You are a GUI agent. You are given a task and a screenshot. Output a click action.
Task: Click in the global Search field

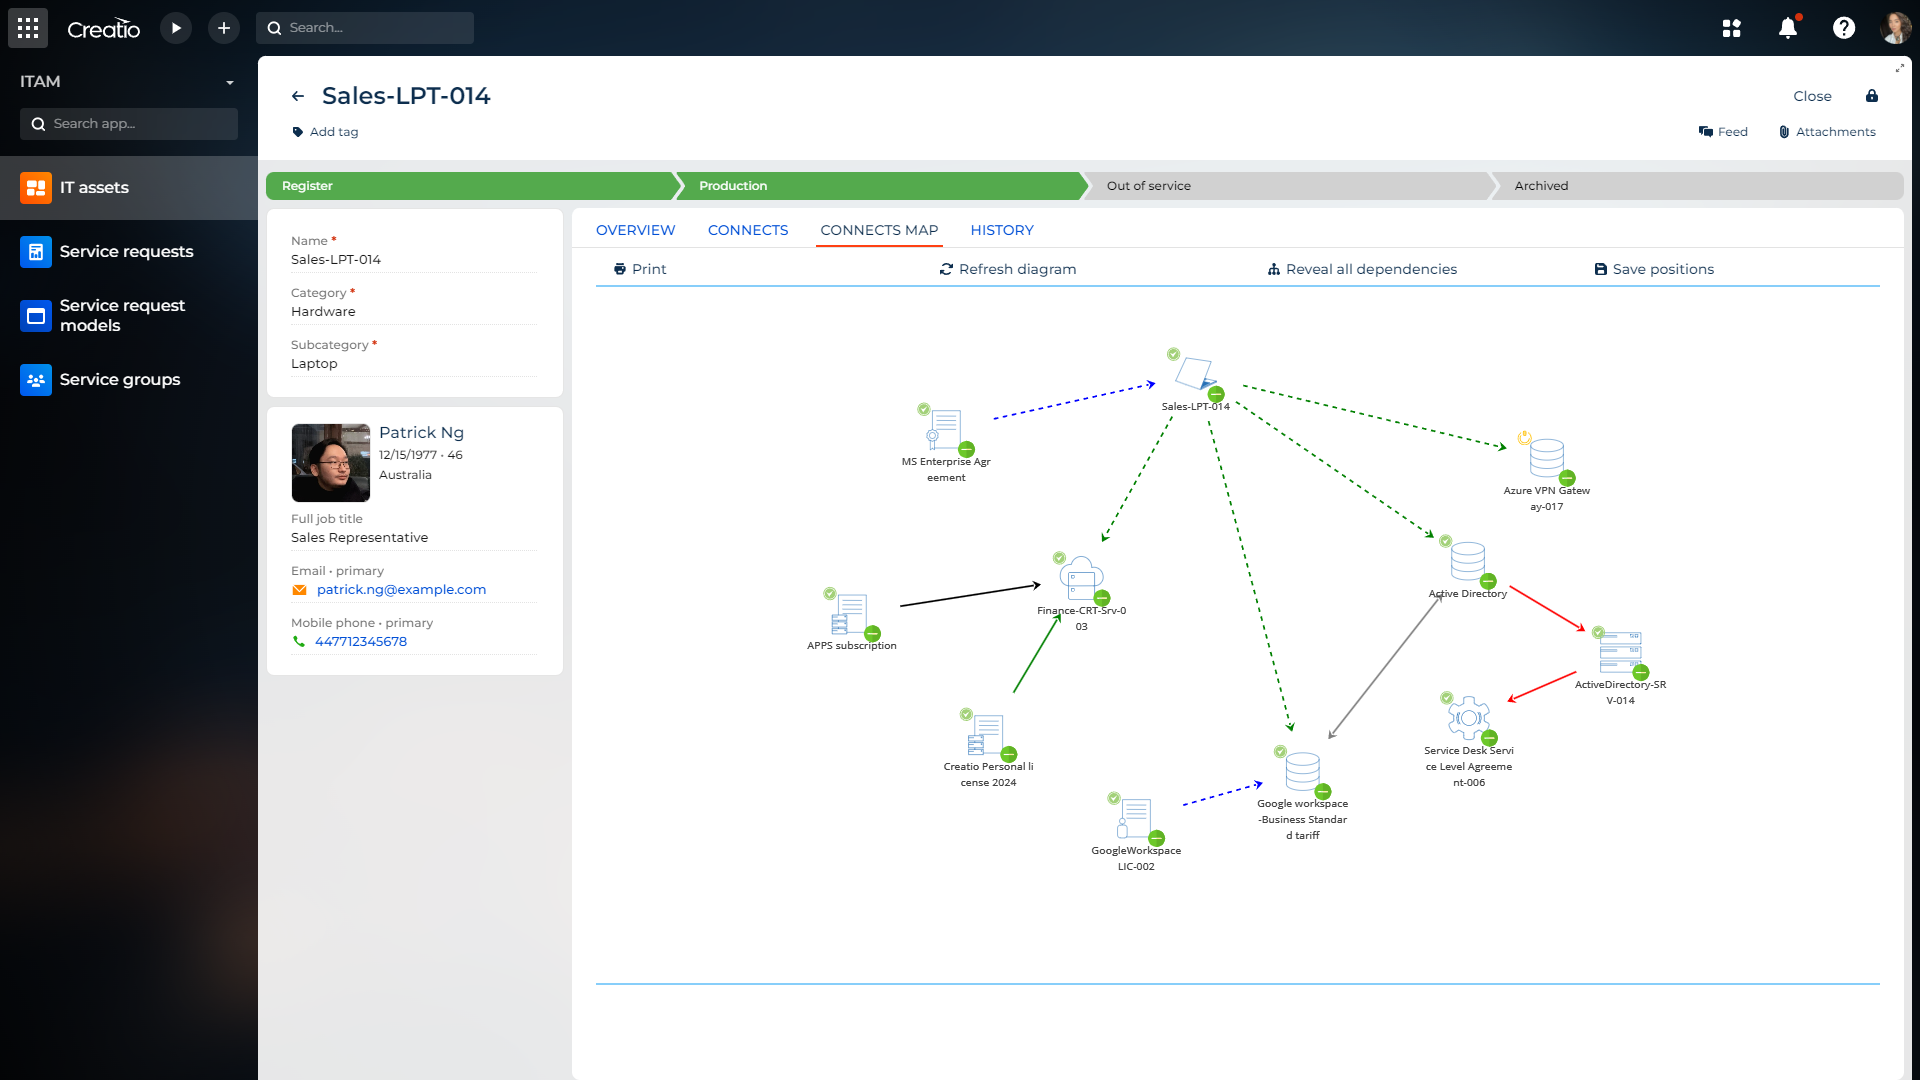365,28
